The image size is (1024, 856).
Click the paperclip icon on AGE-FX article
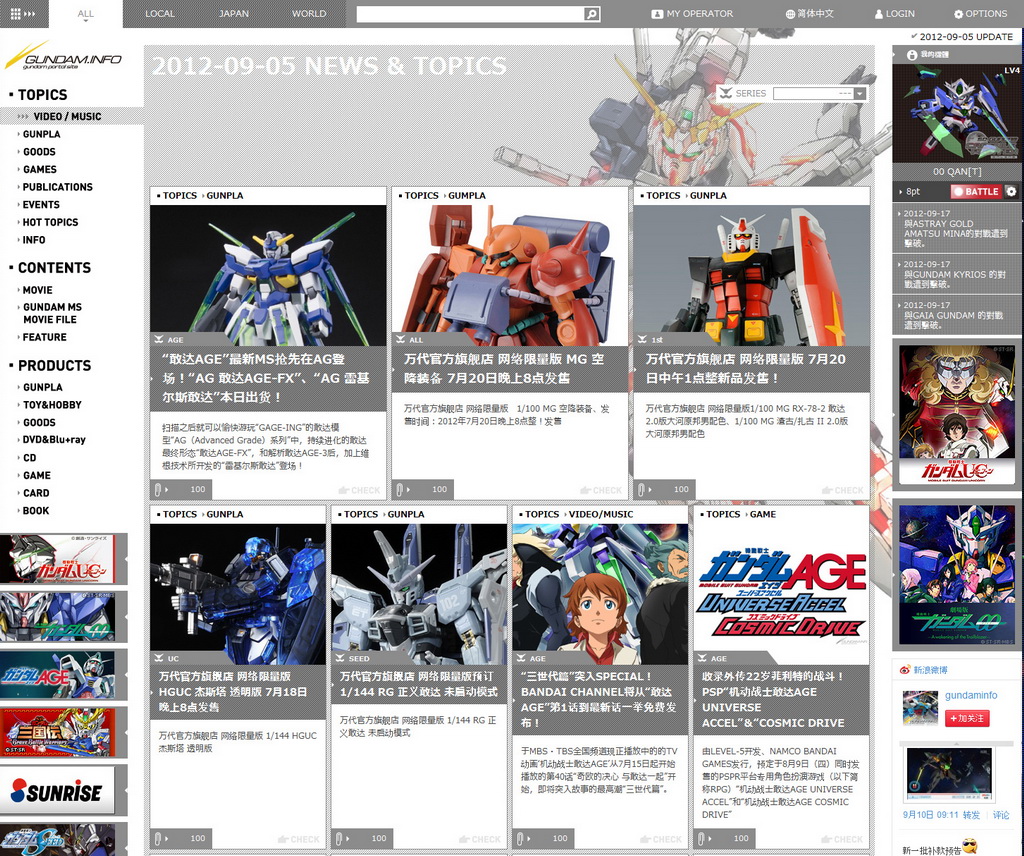[x=159, y=490]
